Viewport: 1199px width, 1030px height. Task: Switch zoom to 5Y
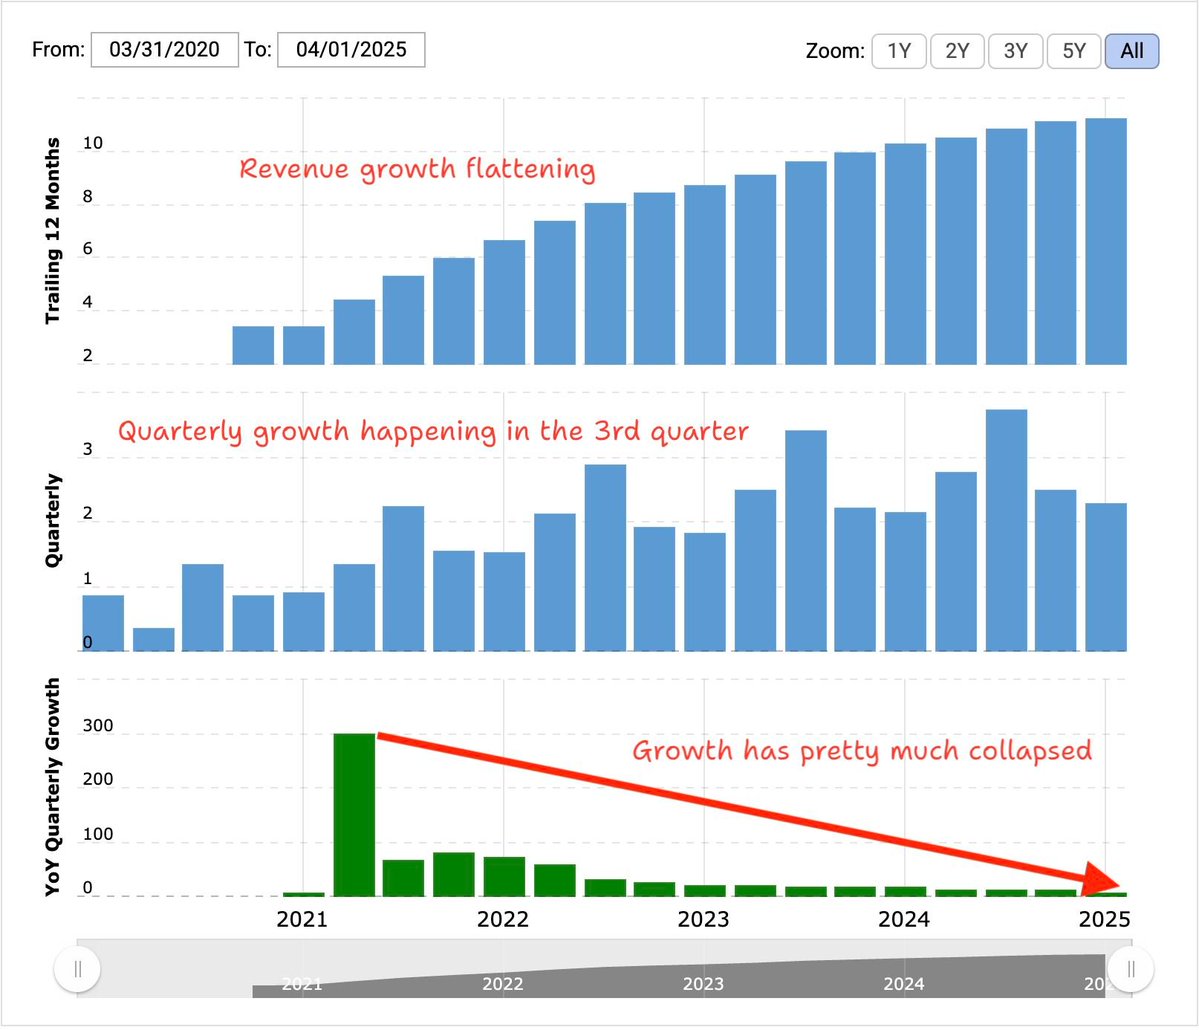pyautogui.click(x=1073, y=51)
